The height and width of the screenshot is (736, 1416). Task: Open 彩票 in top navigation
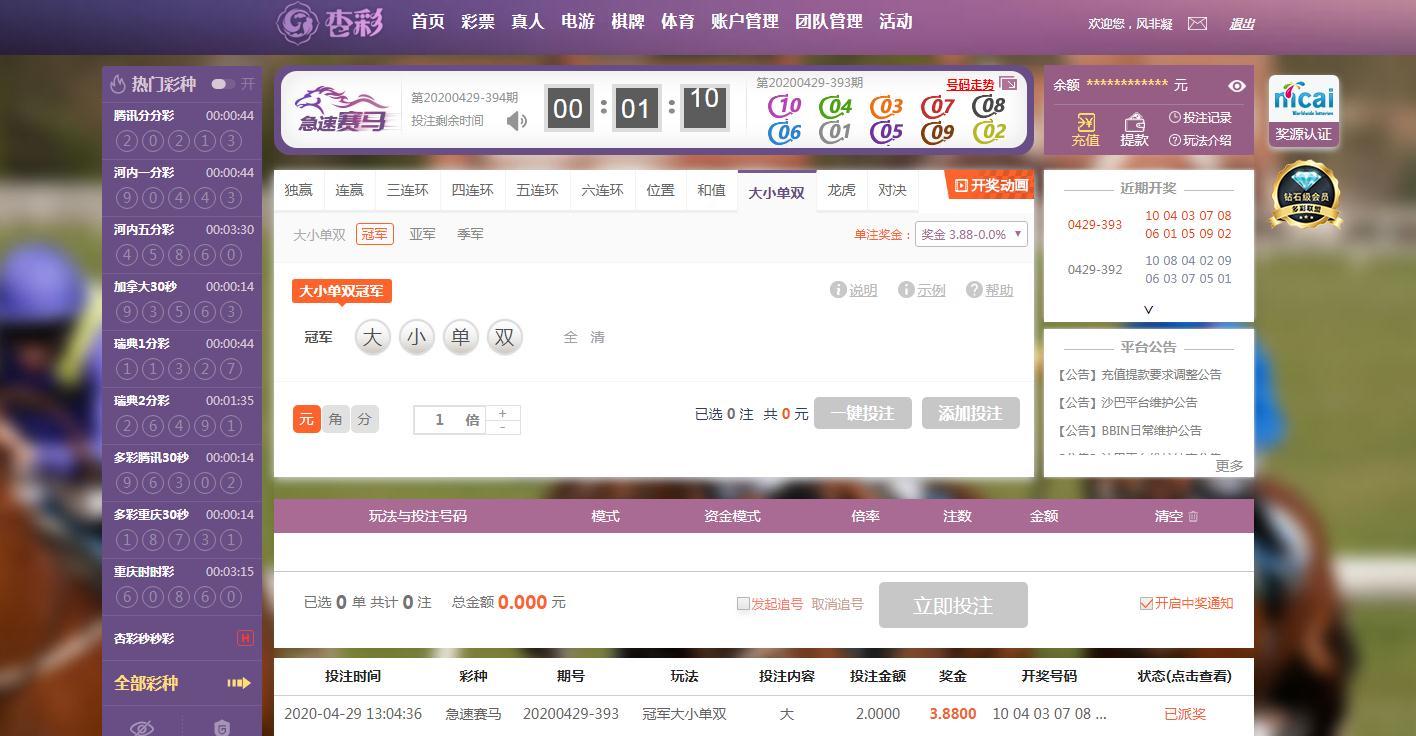click(478, 21)
